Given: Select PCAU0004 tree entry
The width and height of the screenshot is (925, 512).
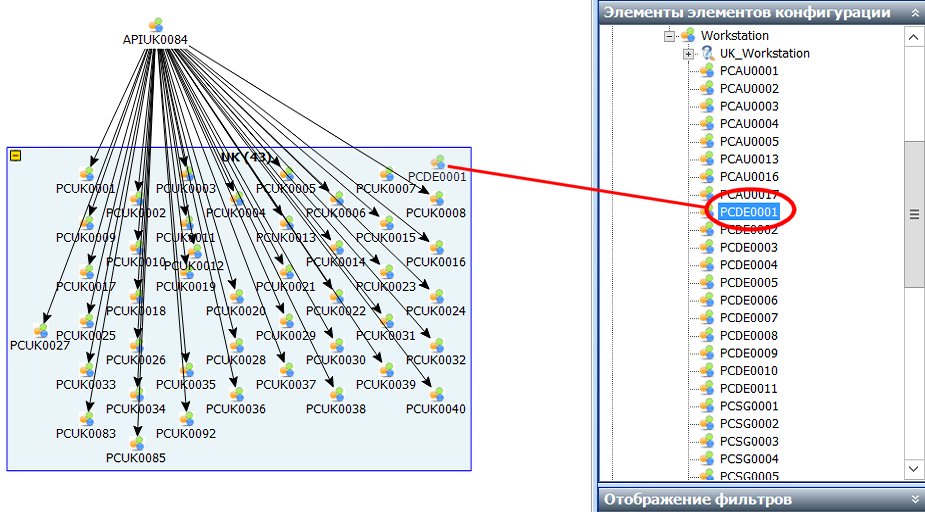Looking at the screenshot, I should coord(749,124).
